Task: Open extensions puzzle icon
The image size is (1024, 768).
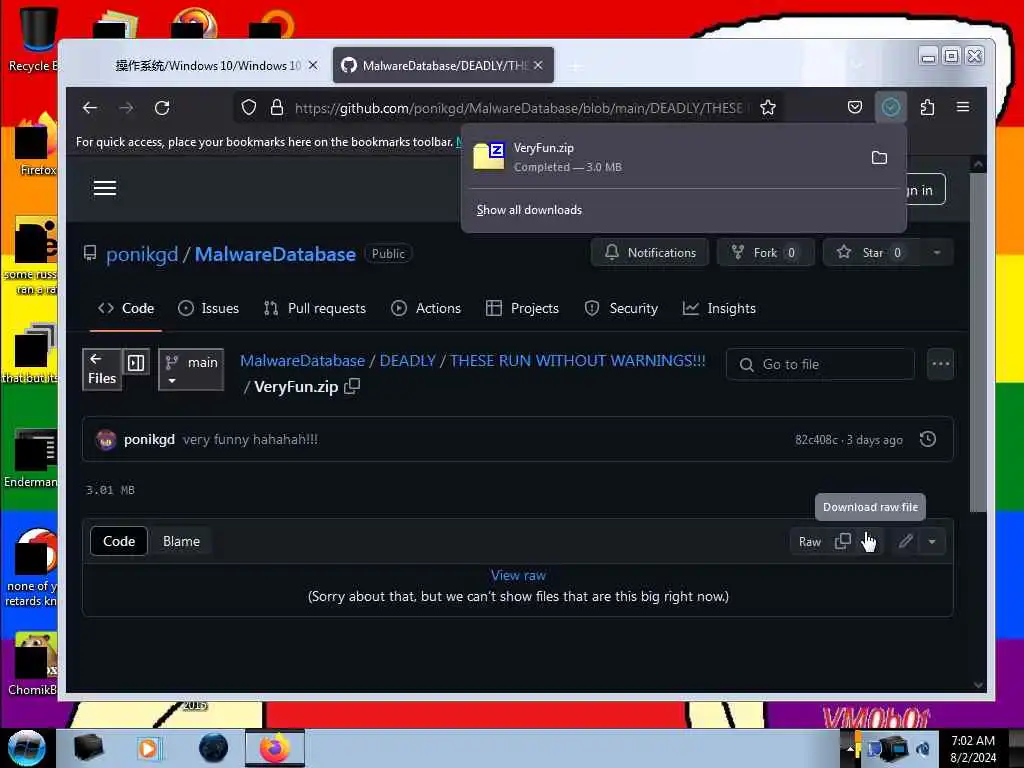Action: tap(927, 107)
